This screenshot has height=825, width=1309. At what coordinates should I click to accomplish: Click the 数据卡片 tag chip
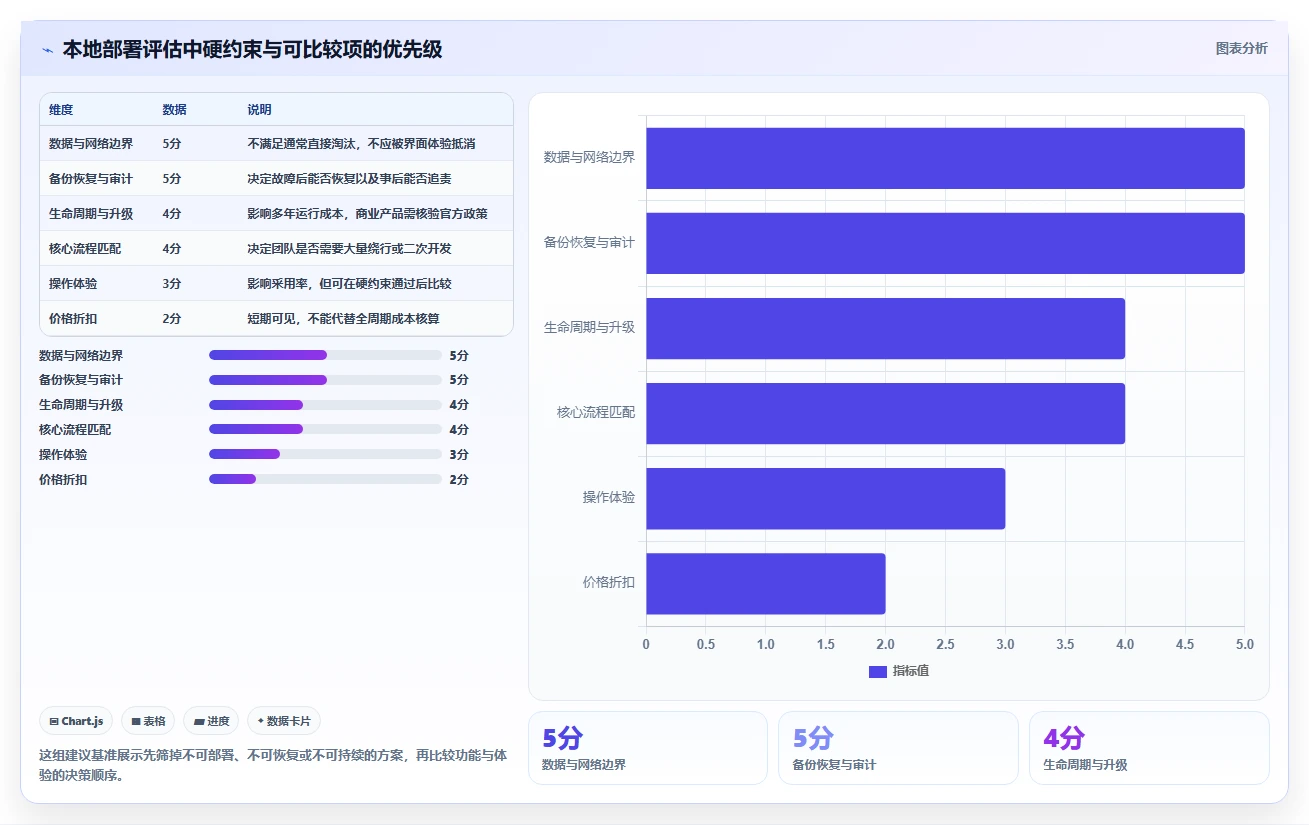coord(284,721)
